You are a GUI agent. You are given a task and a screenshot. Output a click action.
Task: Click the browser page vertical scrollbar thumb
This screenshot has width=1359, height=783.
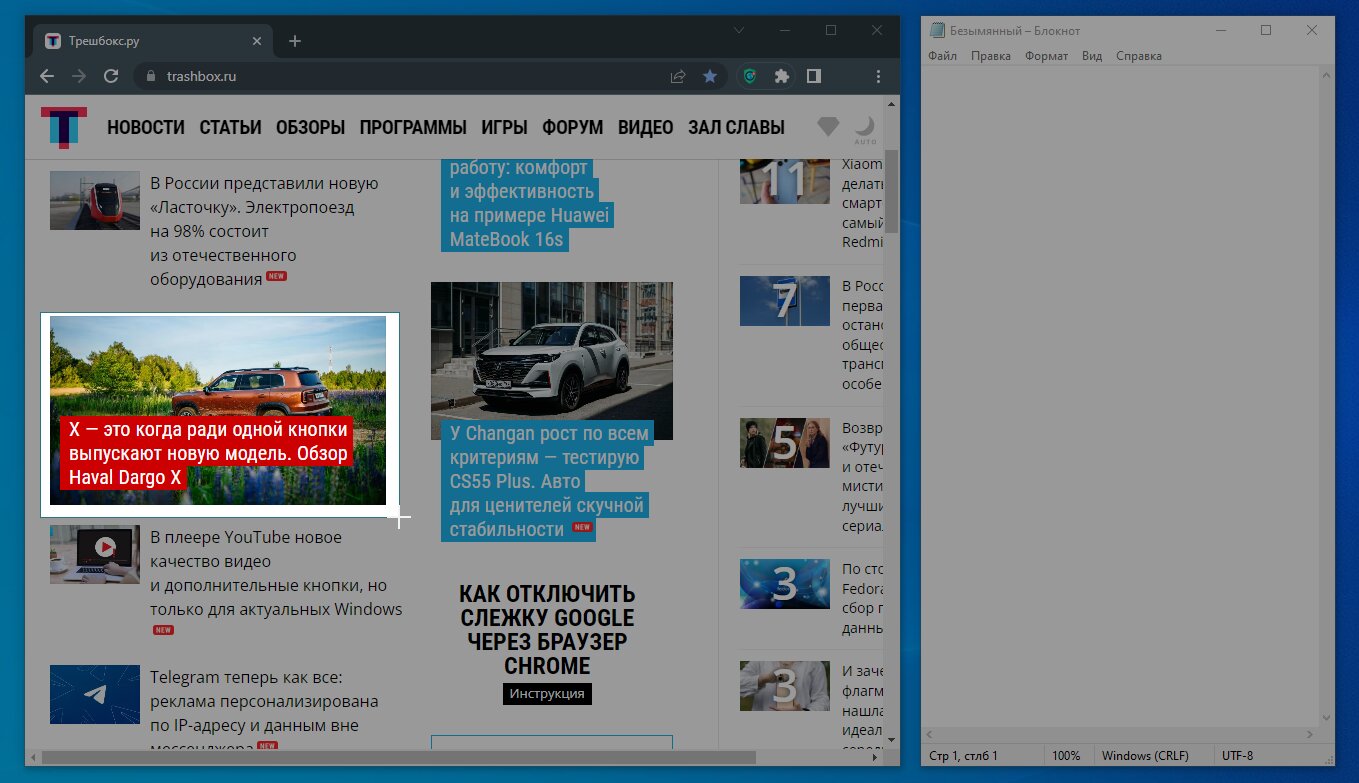pyautogui.click(x=891, y=190)
